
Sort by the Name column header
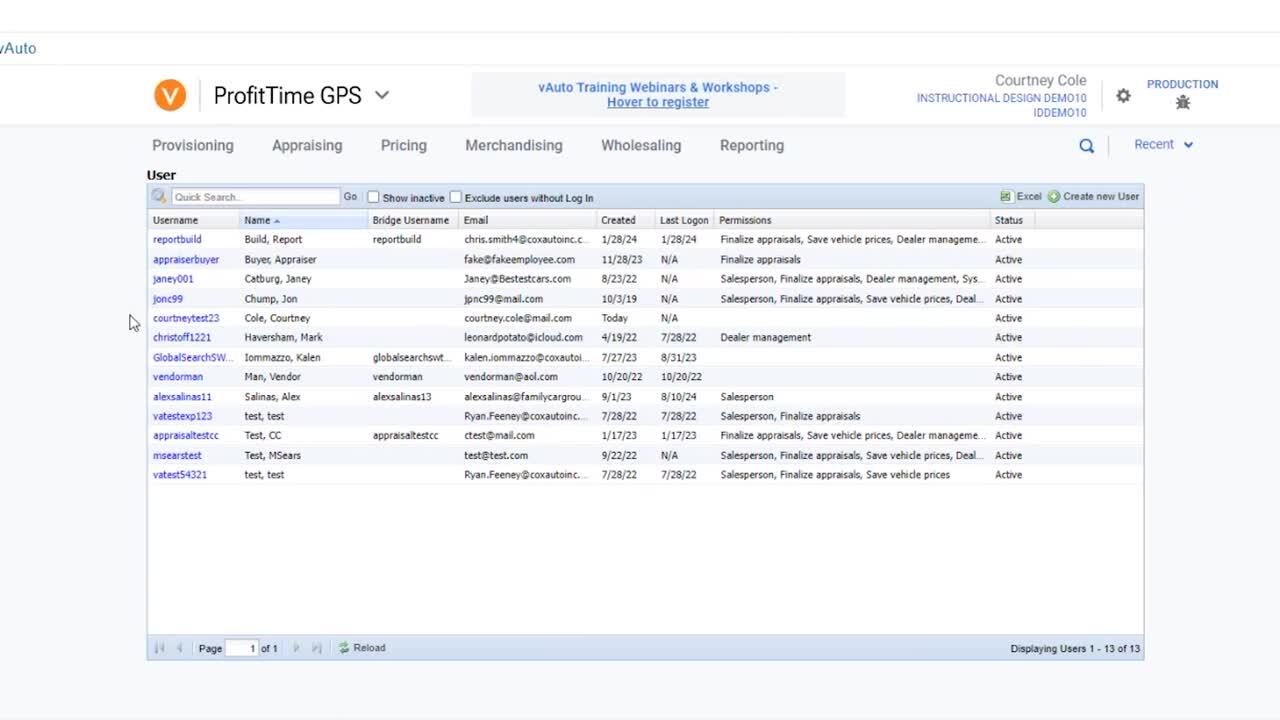[258, 220]
